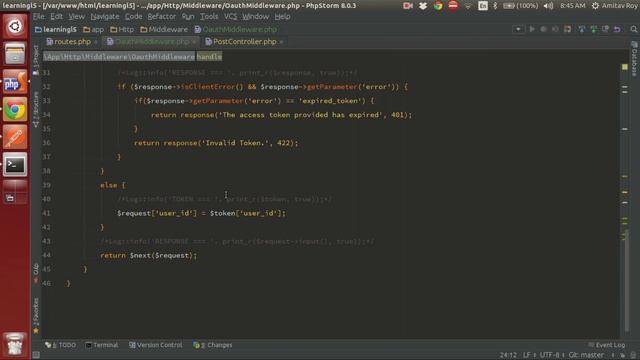Click the Terminal launcher icon in dock
The height and width of the screenshot is (360, 640).
[15, 165]
